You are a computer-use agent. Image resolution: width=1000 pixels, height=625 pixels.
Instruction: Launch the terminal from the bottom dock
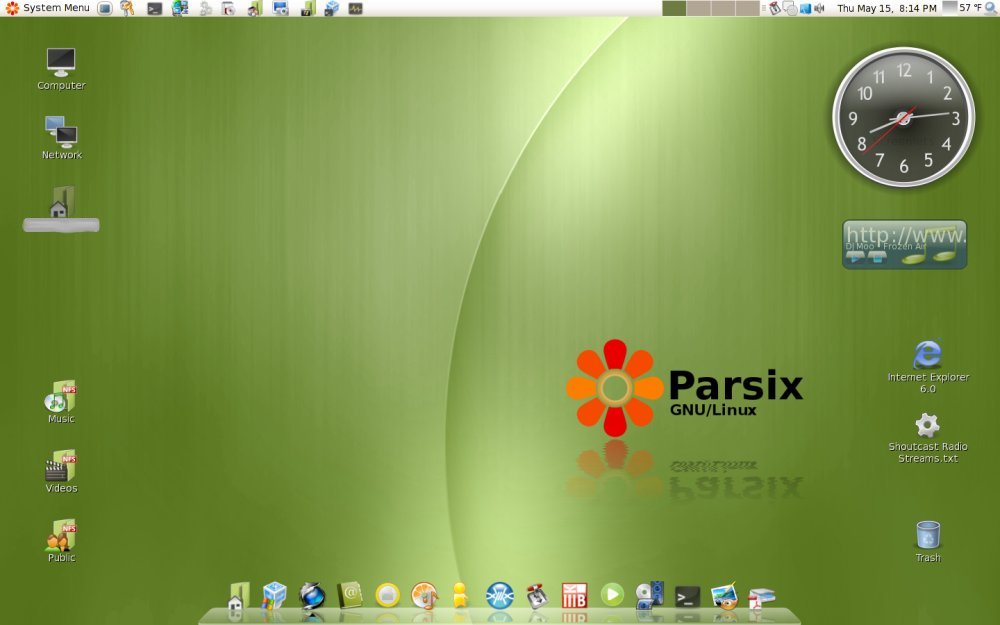688,597
